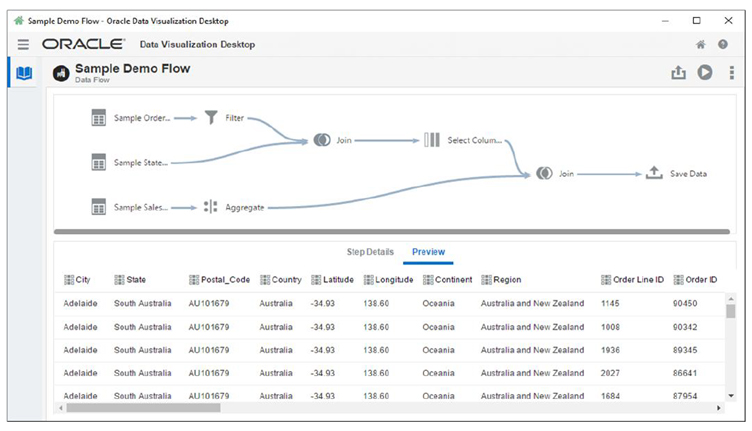The width and height of the screenshot is (752, 431).
Task: Open the hamburger navigation menu
Action: [x=23, y=45]
